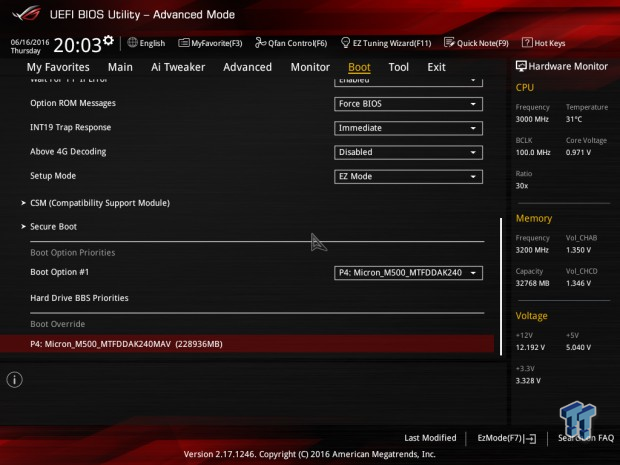Open the clock settings gear icon
Image resolution: width=620 pixels, height=465 pixels.
(x=108, y=40)
